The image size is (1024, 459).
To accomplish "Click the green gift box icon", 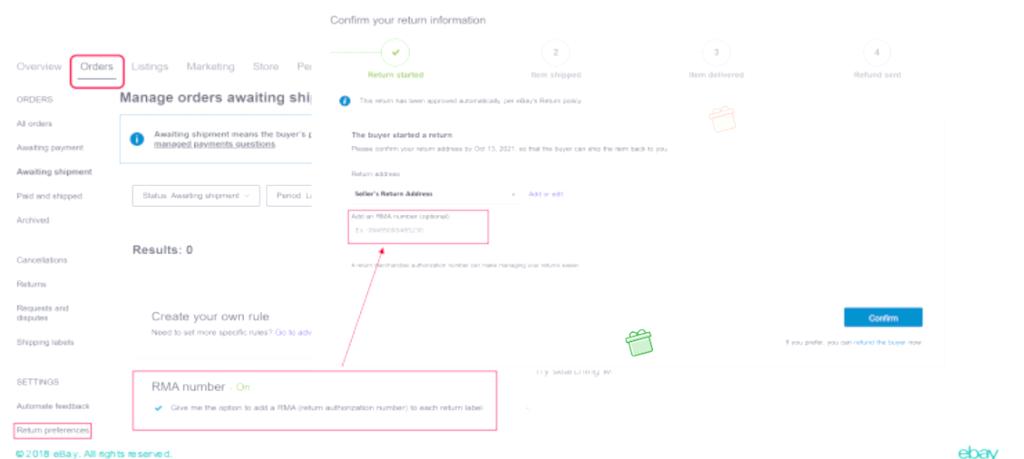I will click(x=639, y=343).
